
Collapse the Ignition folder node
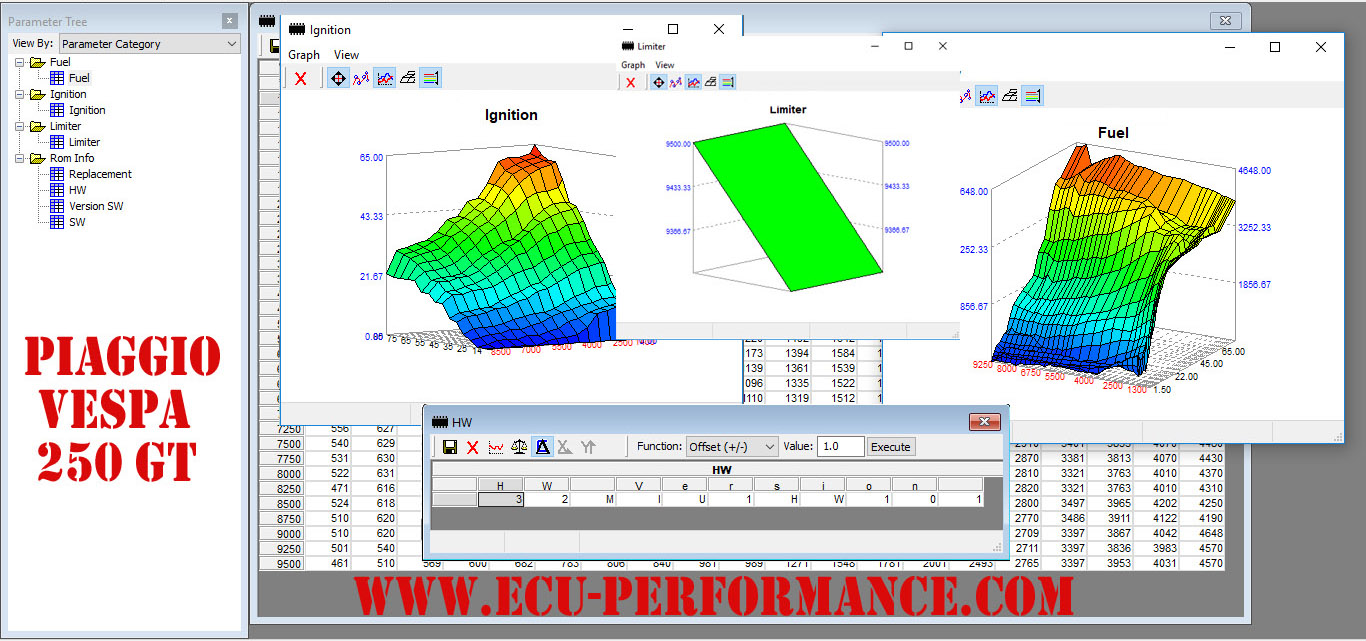pyautogui.click(x=19, y=94)
